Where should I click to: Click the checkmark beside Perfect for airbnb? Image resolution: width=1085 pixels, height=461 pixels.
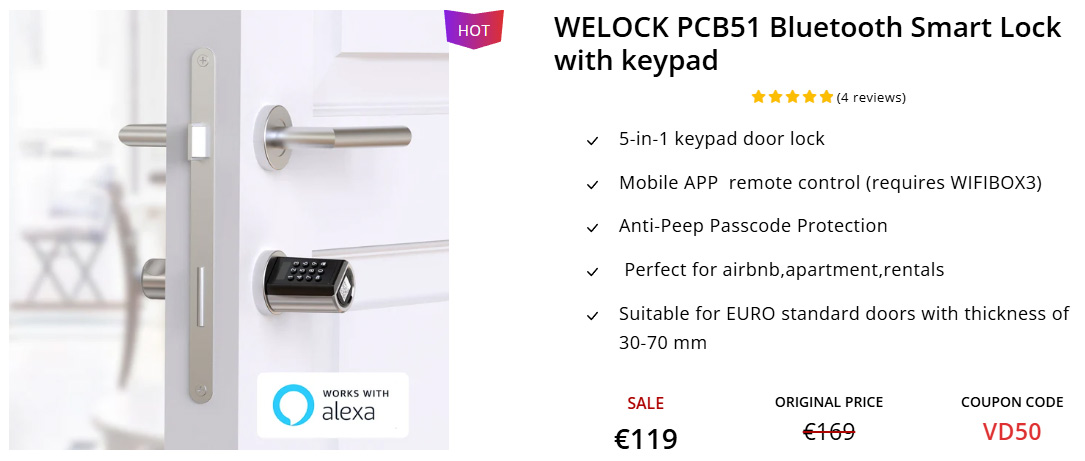click(593, 272)
